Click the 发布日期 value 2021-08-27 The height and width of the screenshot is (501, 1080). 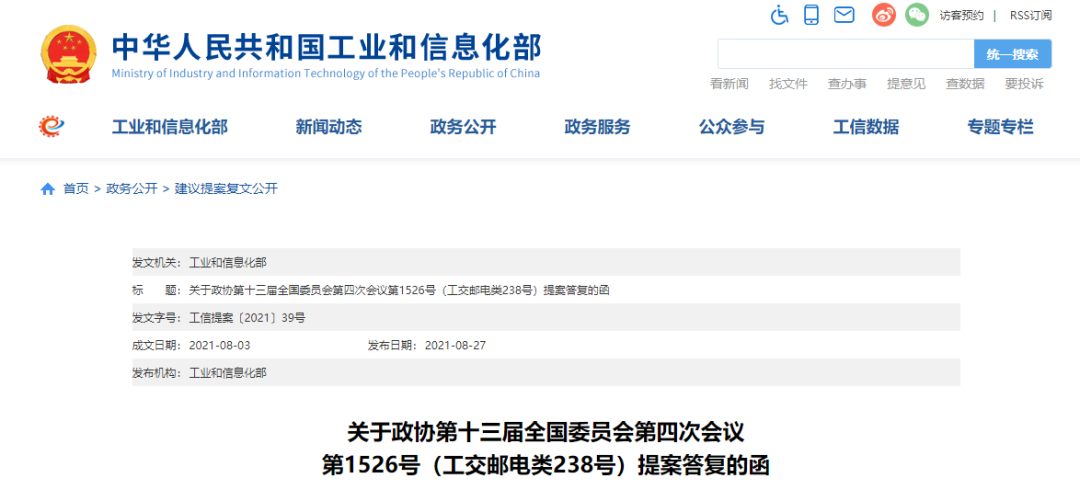(x=456, y=345)
